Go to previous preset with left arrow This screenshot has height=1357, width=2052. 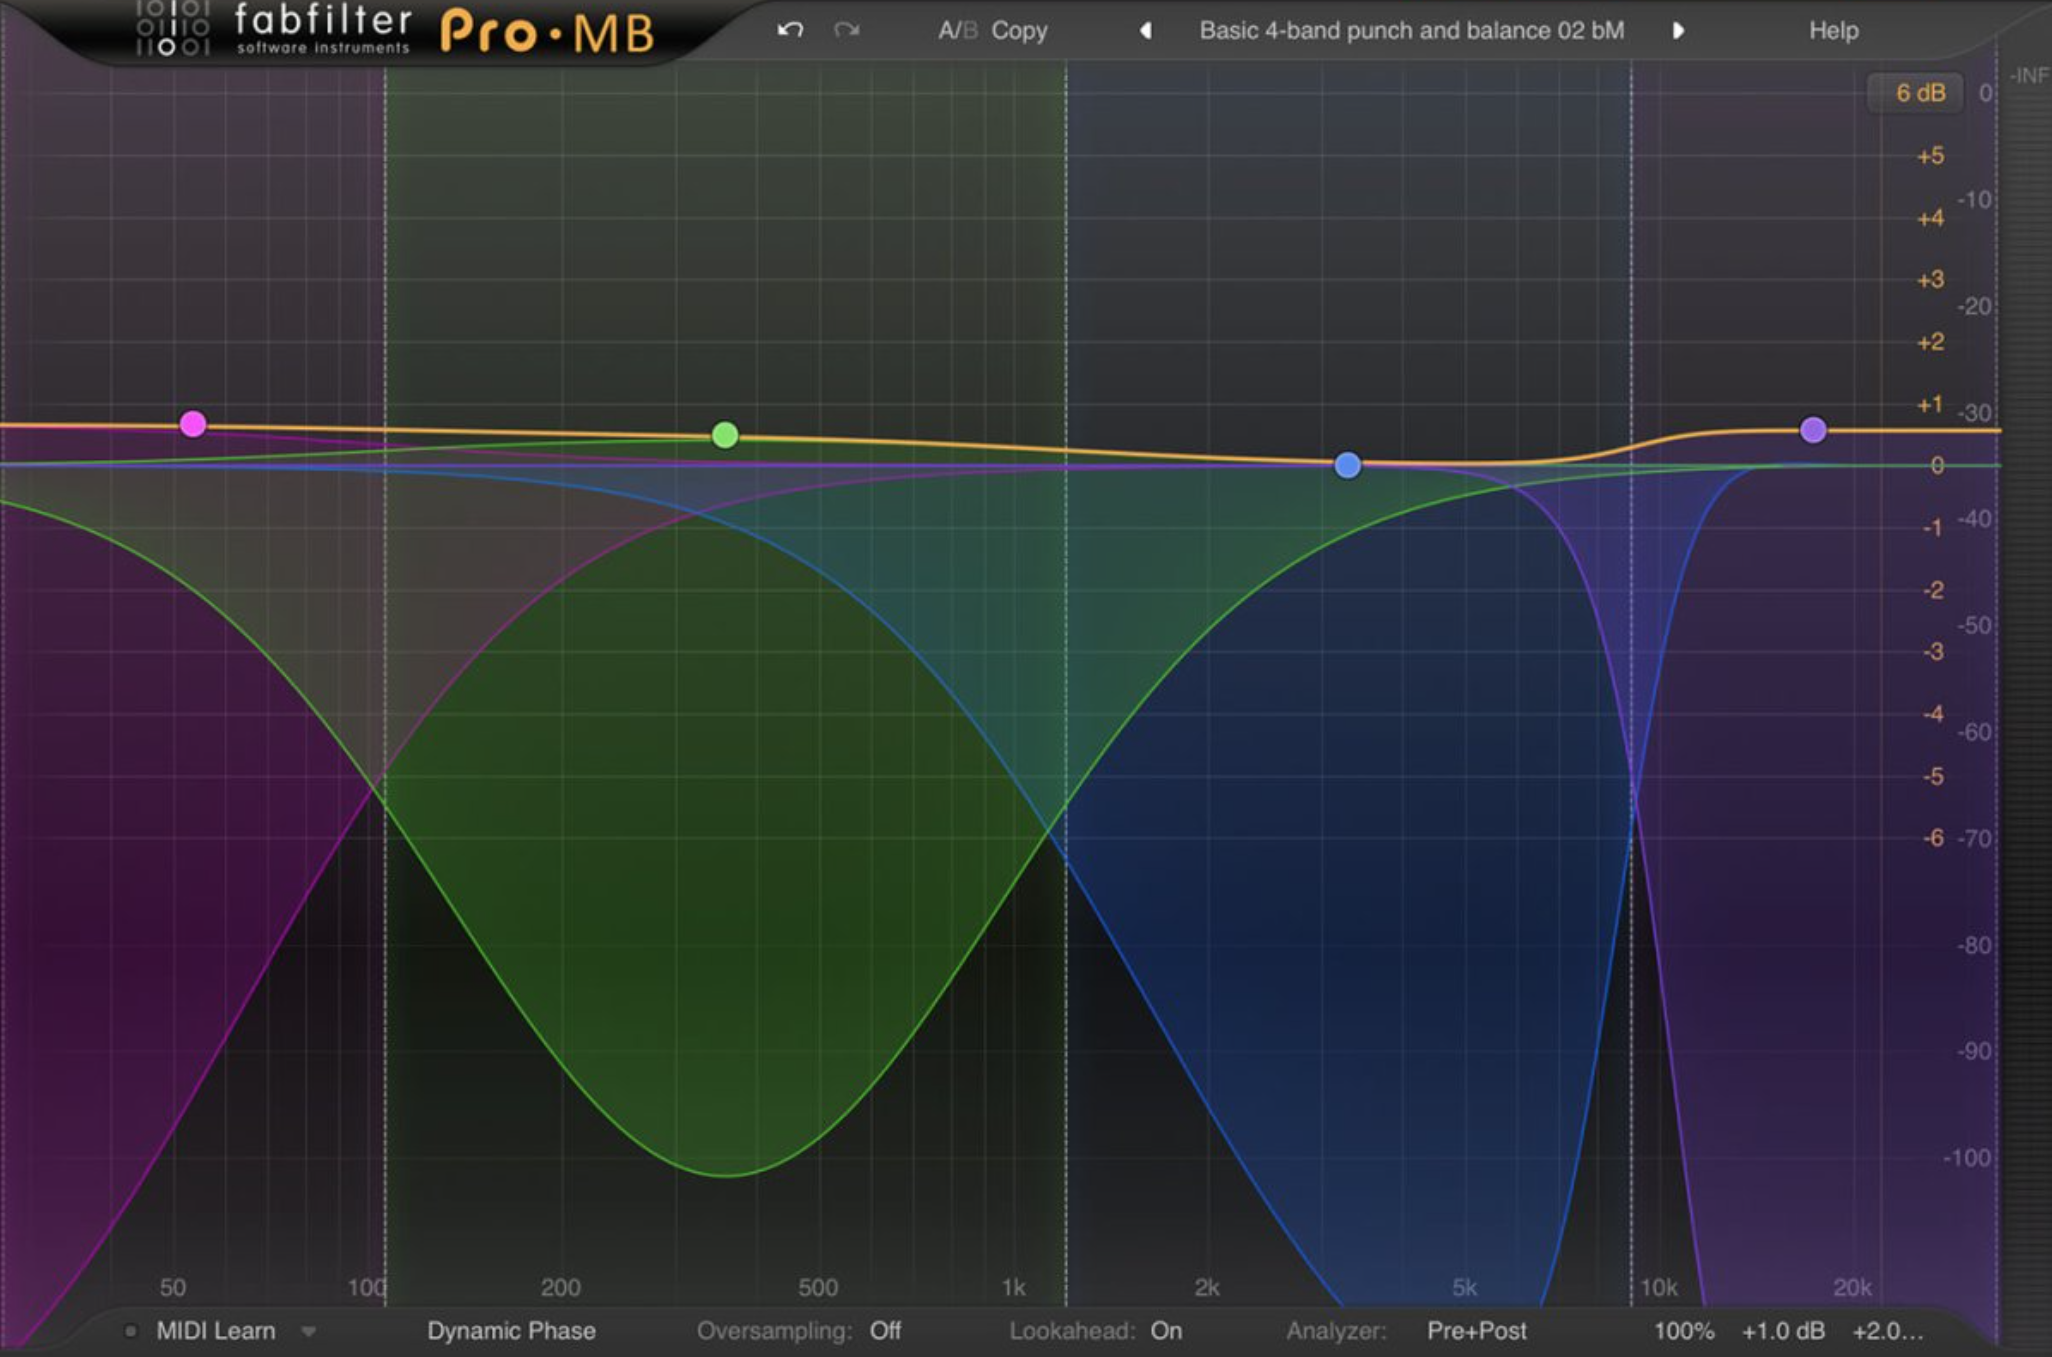point(1146,31)
